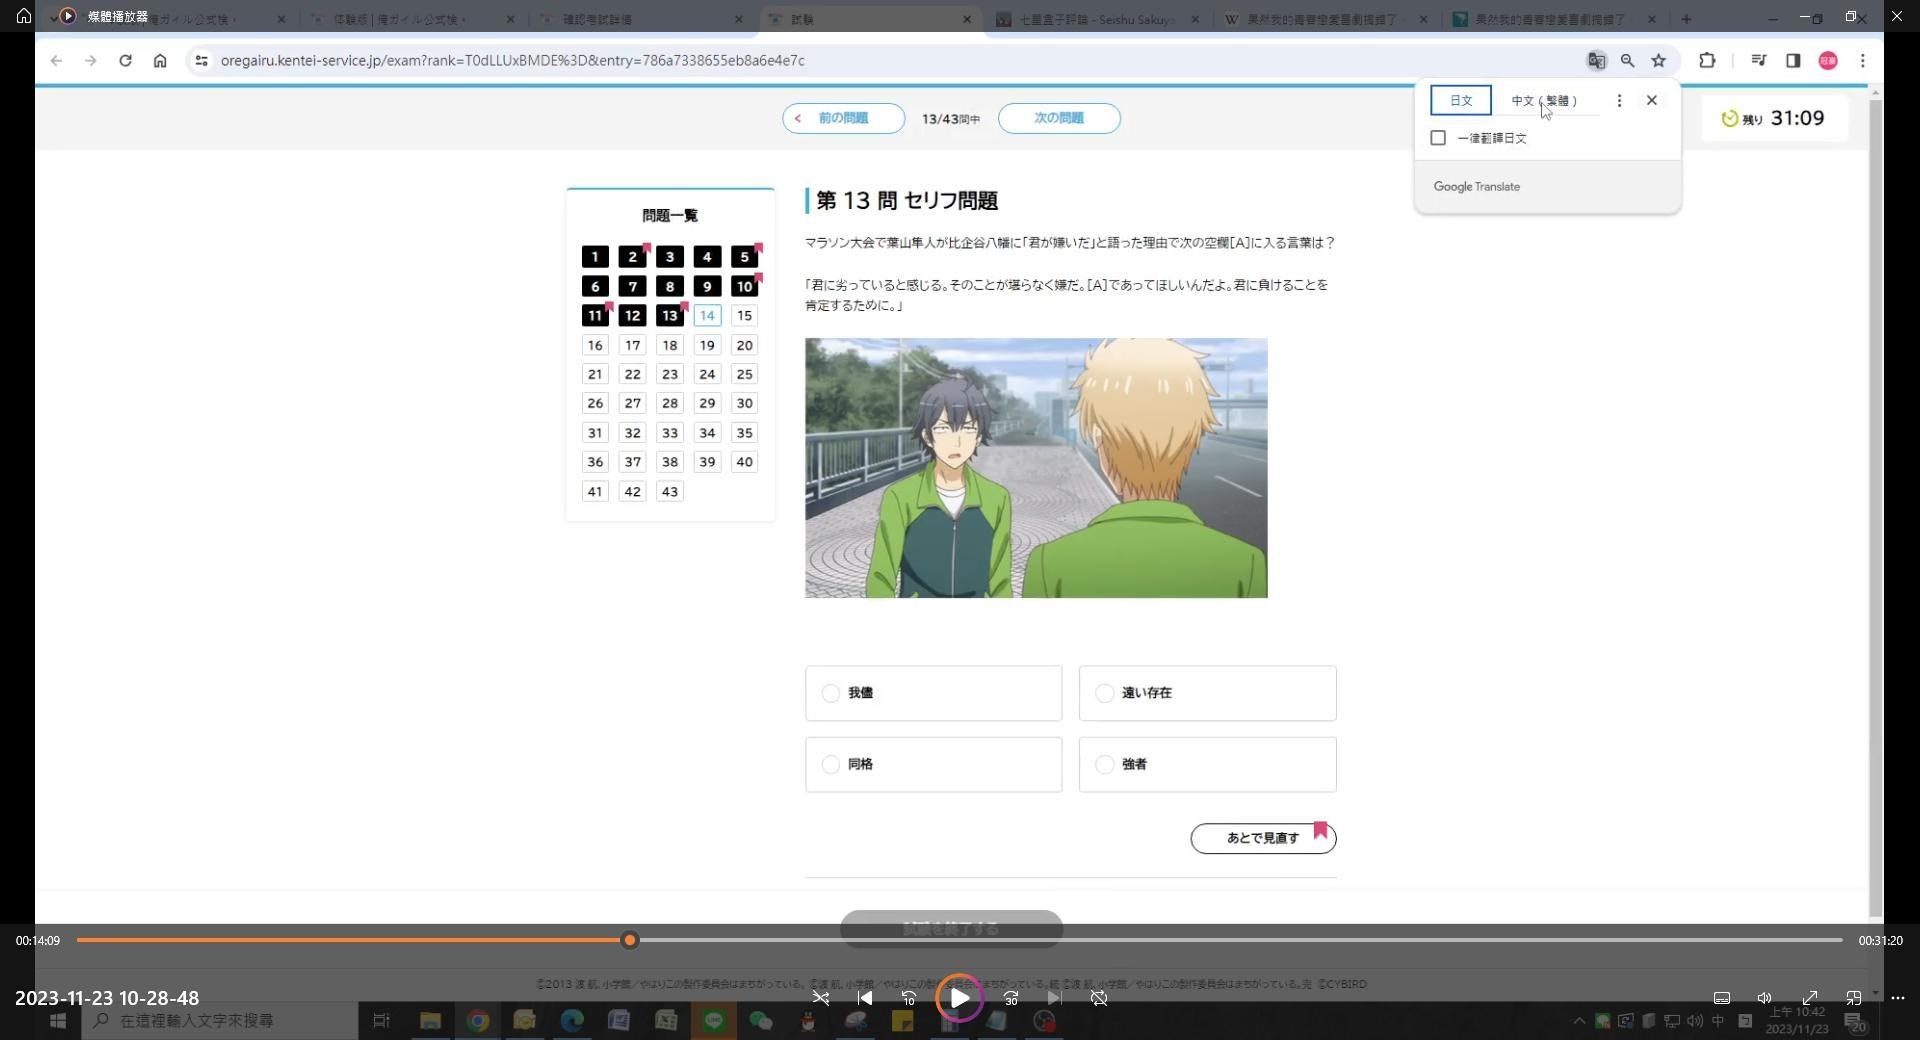1920x1040 pixels.
Task: Open more options in the media player
Action: pyautogui.click(x=1898, y=998)
